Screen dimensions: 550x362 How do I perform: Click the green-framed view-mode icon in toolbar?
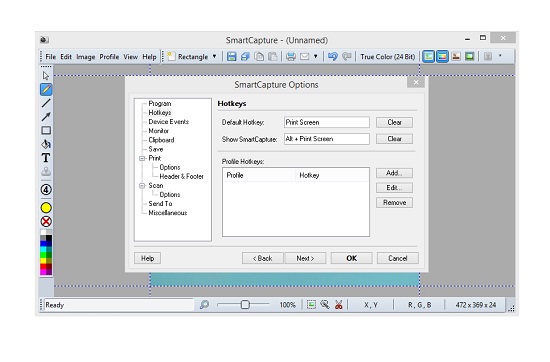point(469,56)
